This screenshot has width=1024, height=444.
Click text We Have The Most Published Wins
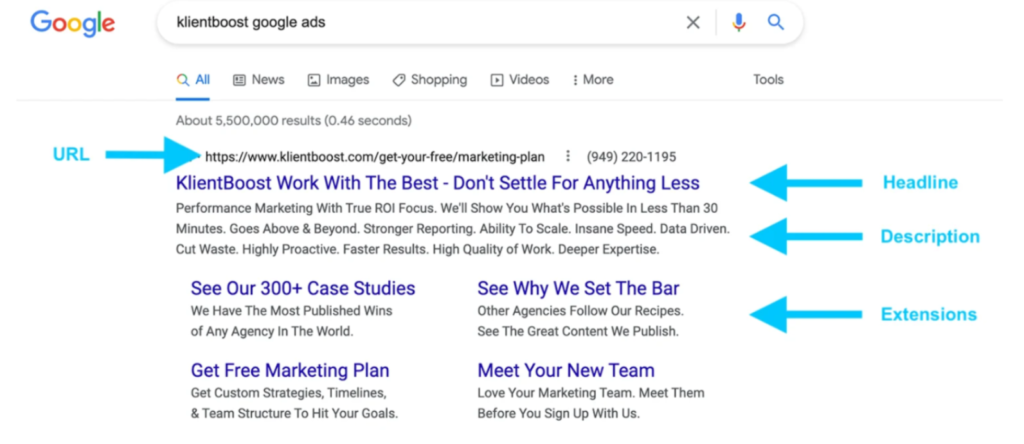point(292,311)
